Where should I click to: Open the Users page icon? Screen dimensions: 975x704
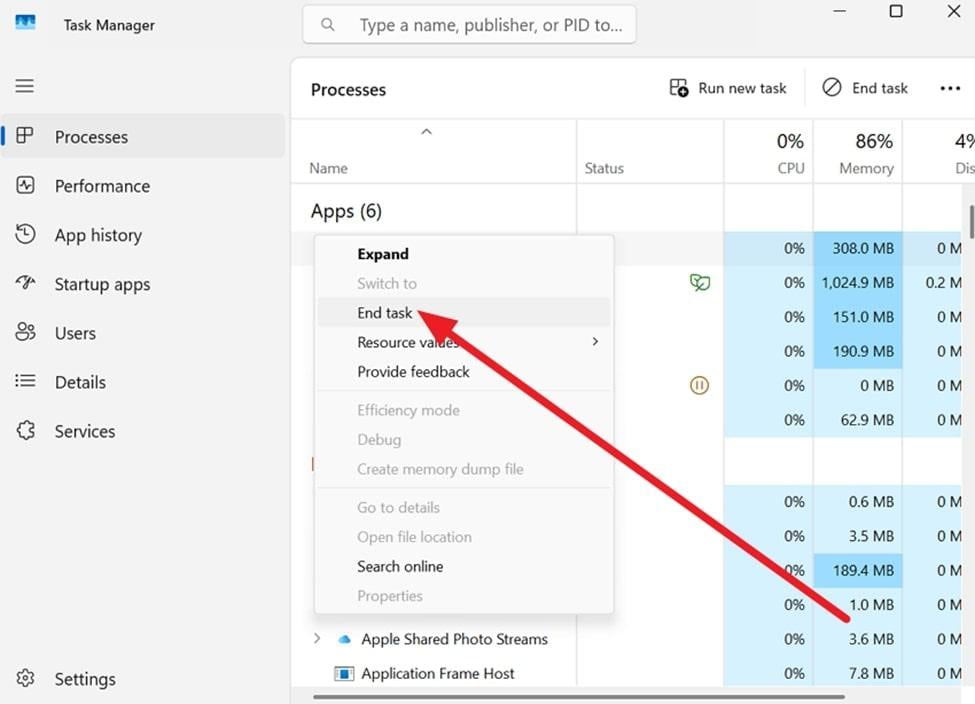25,333
